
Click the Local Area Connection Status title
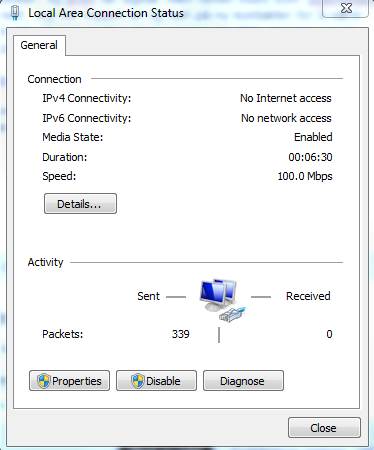(x=106, y=13)
